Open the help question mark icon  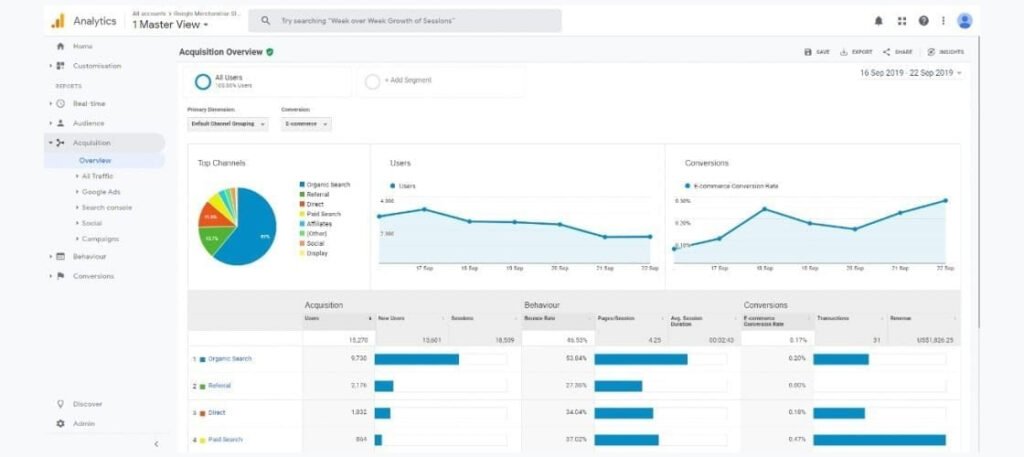point(923,21)
